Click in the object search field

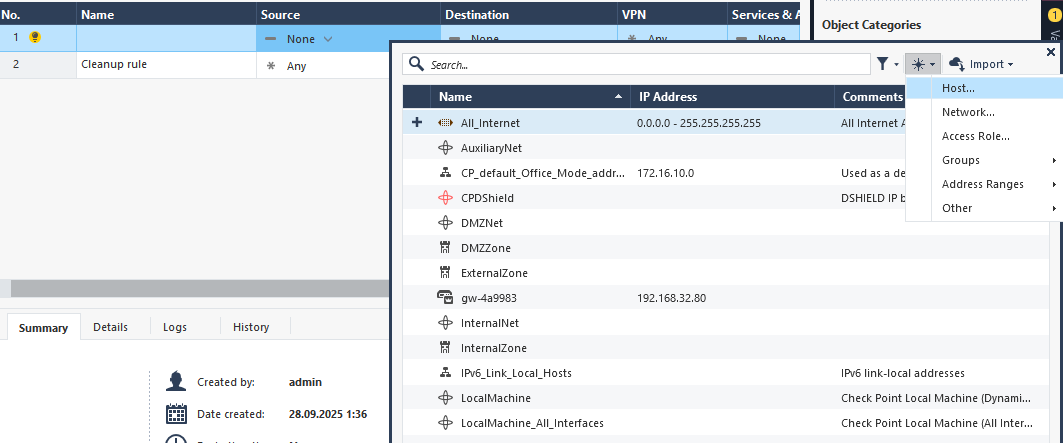coord(640,64)
